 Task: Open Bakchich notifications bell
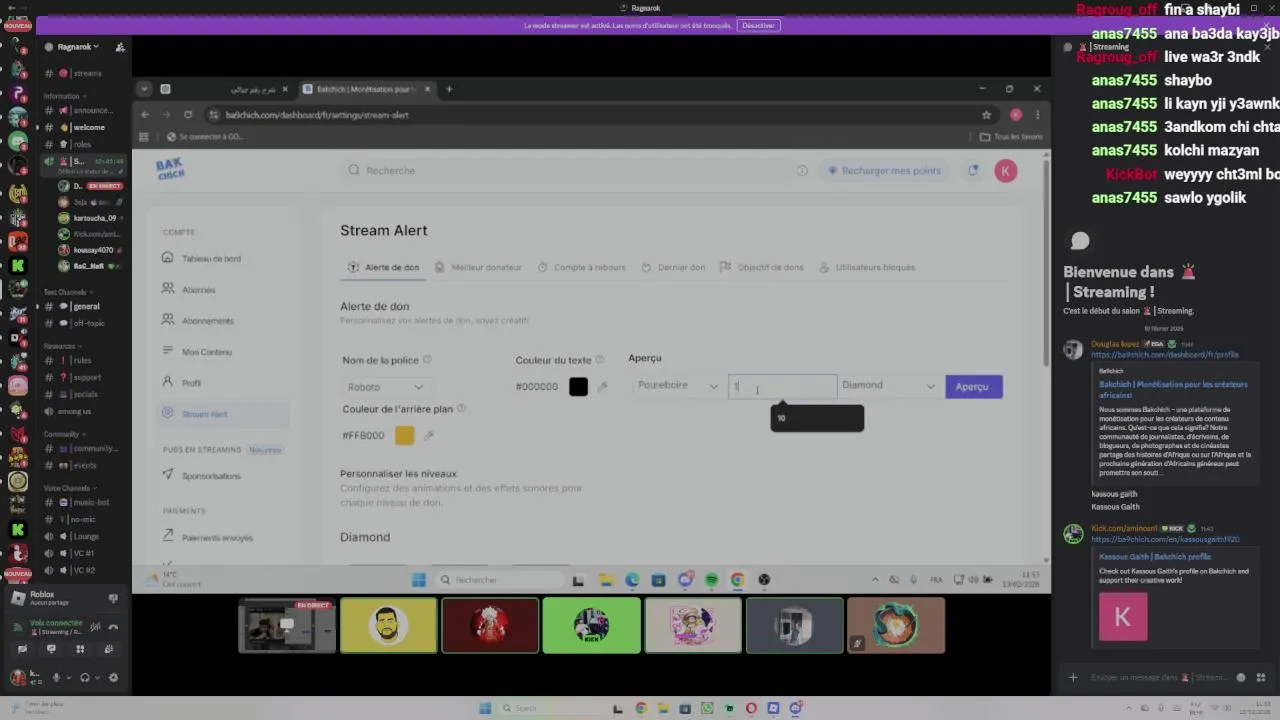972,171
